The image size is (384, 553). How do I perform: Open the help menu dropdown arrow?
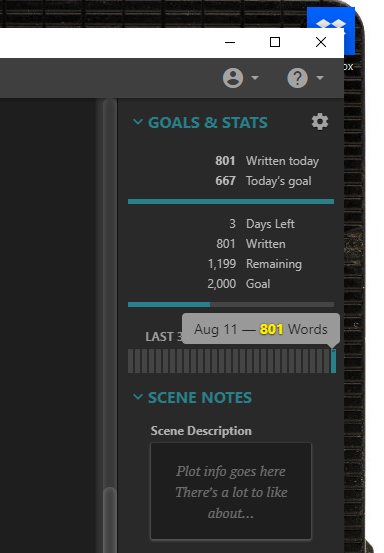pos(320,78)
